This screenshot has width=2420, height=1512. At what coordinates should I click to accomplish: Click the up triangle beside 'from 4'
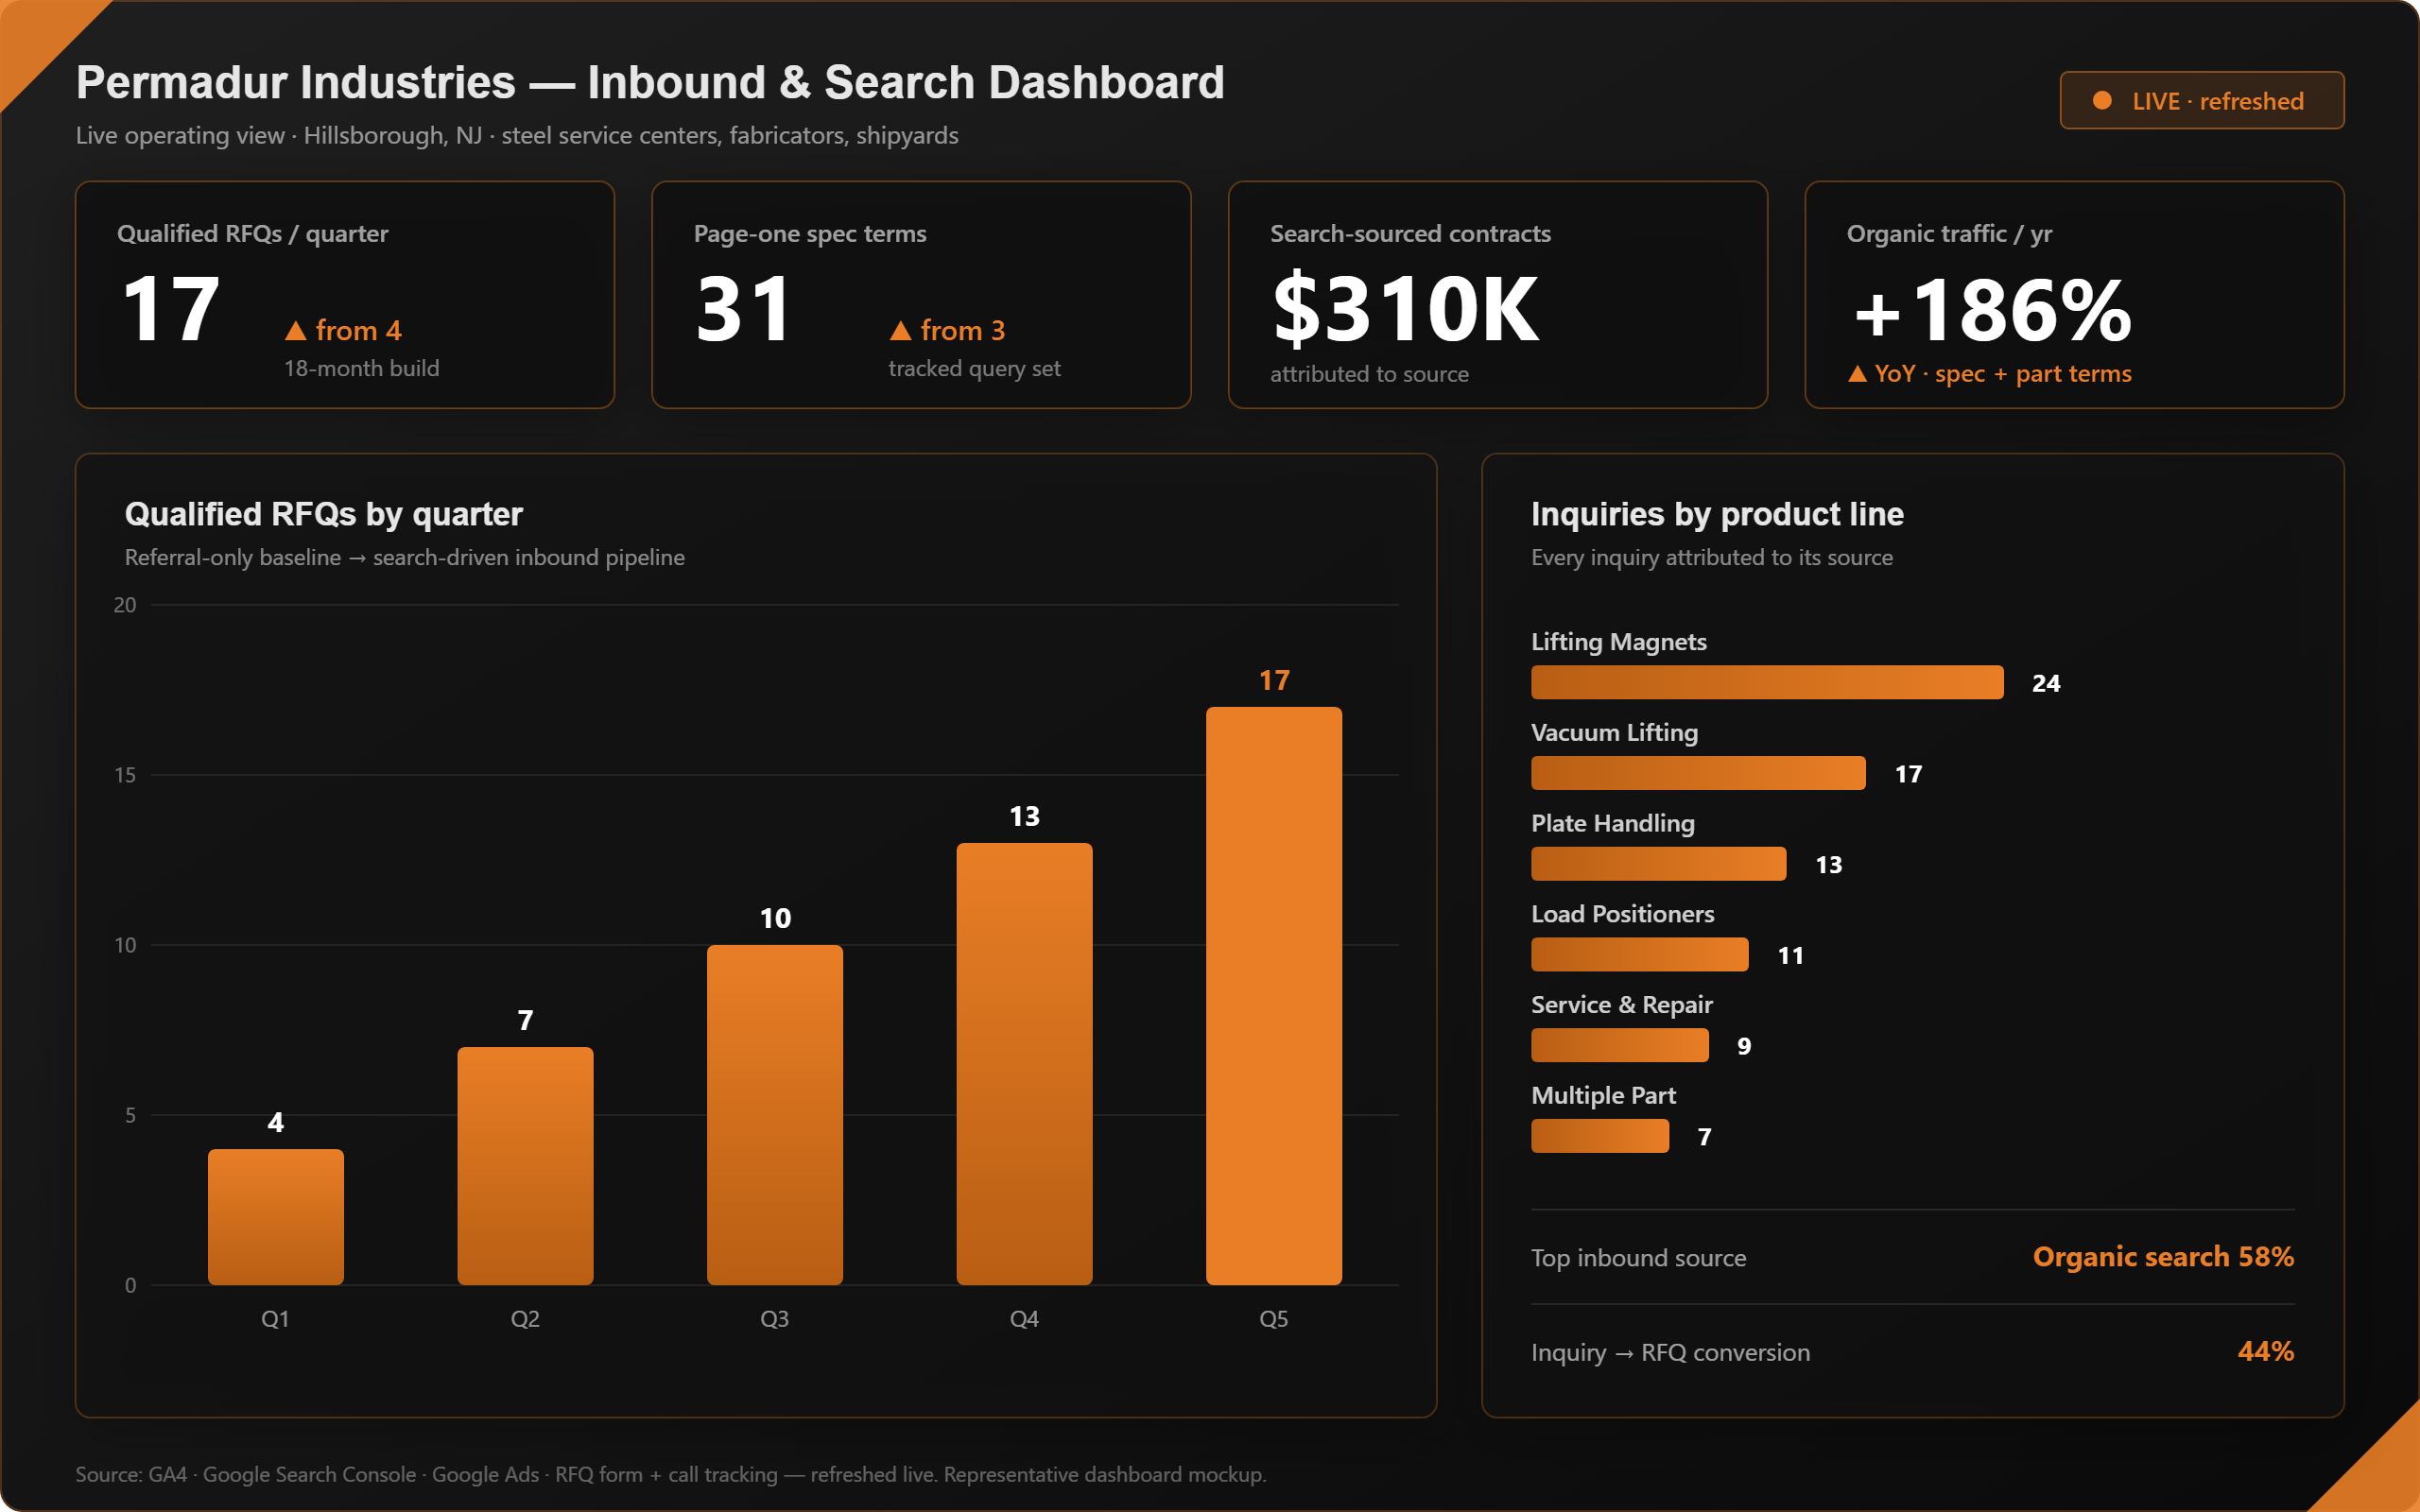(295, 330)
